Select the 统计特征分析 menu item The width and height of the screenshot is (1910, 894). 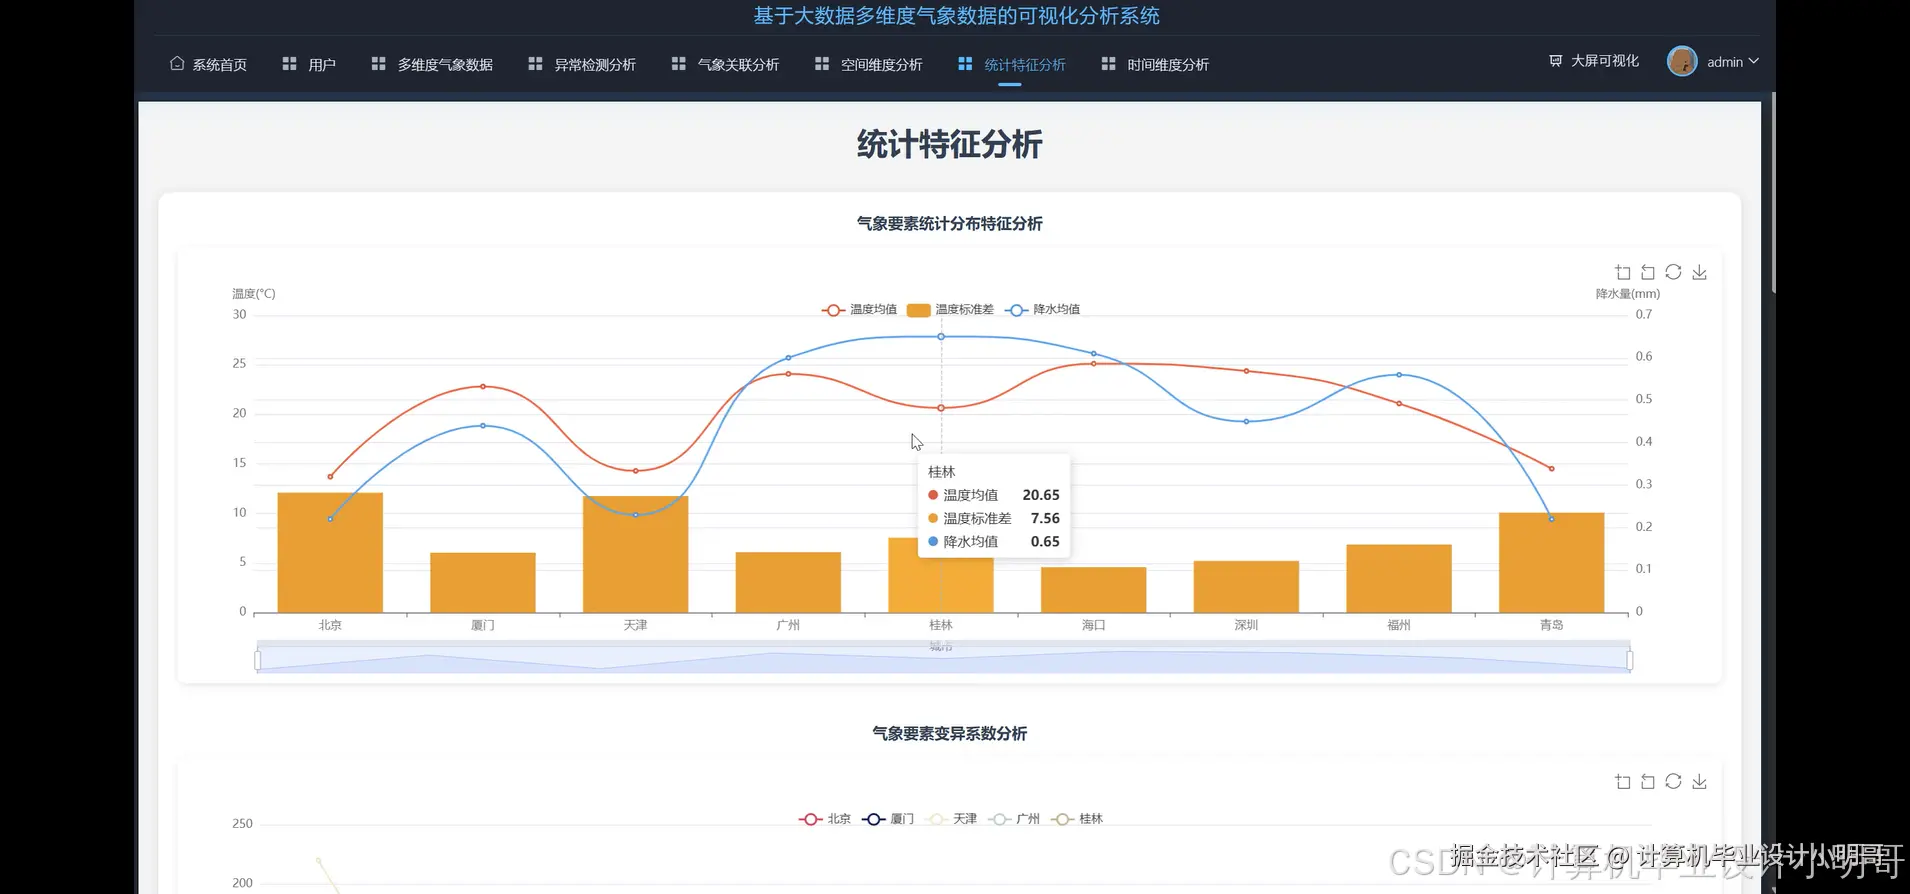coord(1012,64)
